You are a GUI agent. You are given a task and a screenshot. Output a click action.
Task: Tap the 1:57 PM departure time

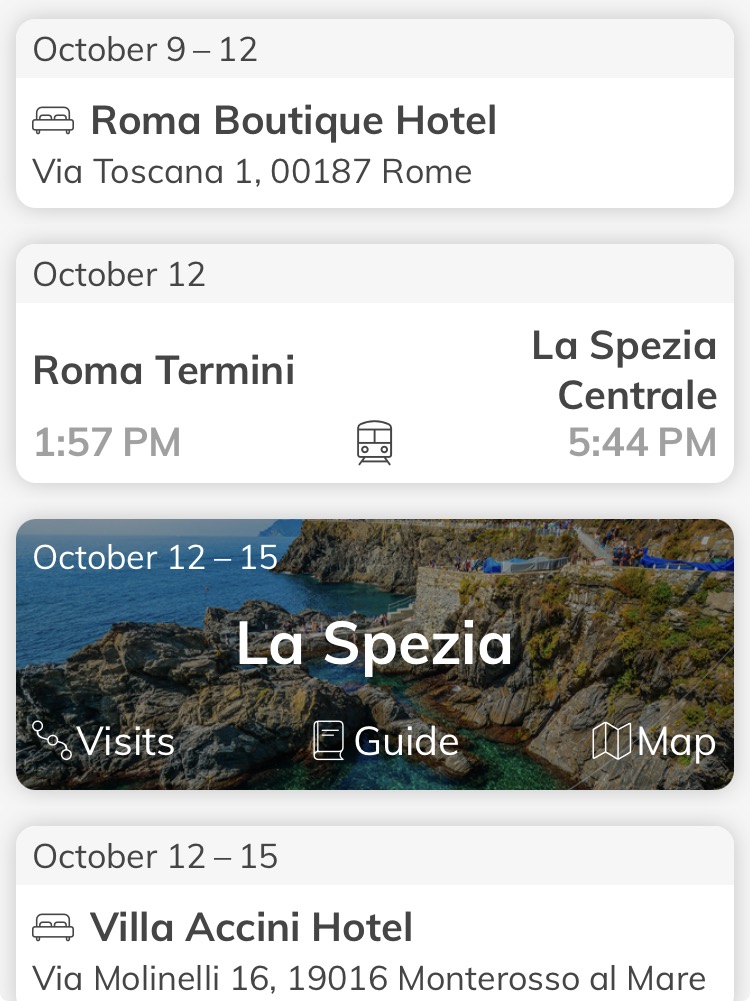pos(107,442)
